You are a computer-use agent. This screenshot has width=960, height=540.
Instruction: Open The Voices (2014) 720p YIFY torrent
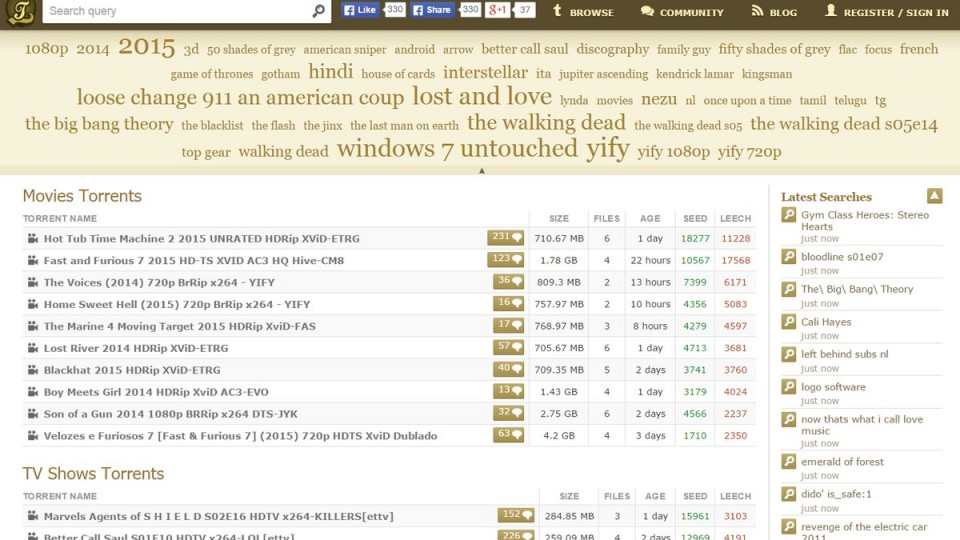[159, 282]
